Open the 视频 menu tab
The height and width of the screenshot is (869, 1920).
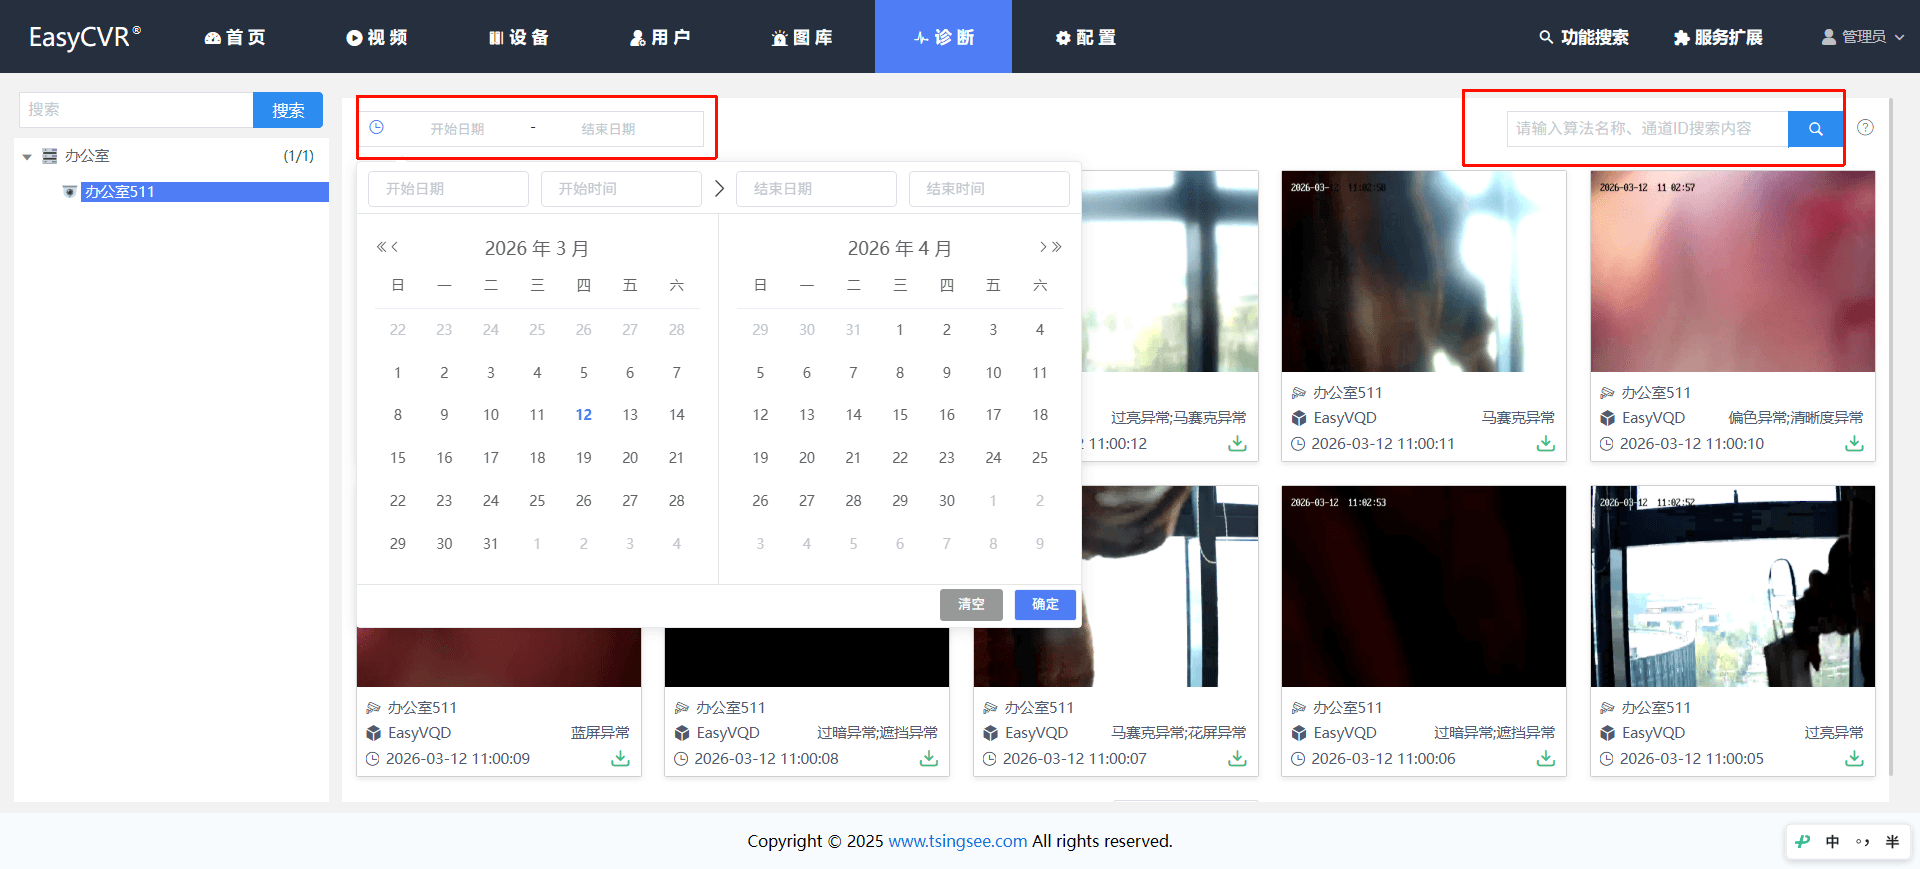click(x=377, y=37)
